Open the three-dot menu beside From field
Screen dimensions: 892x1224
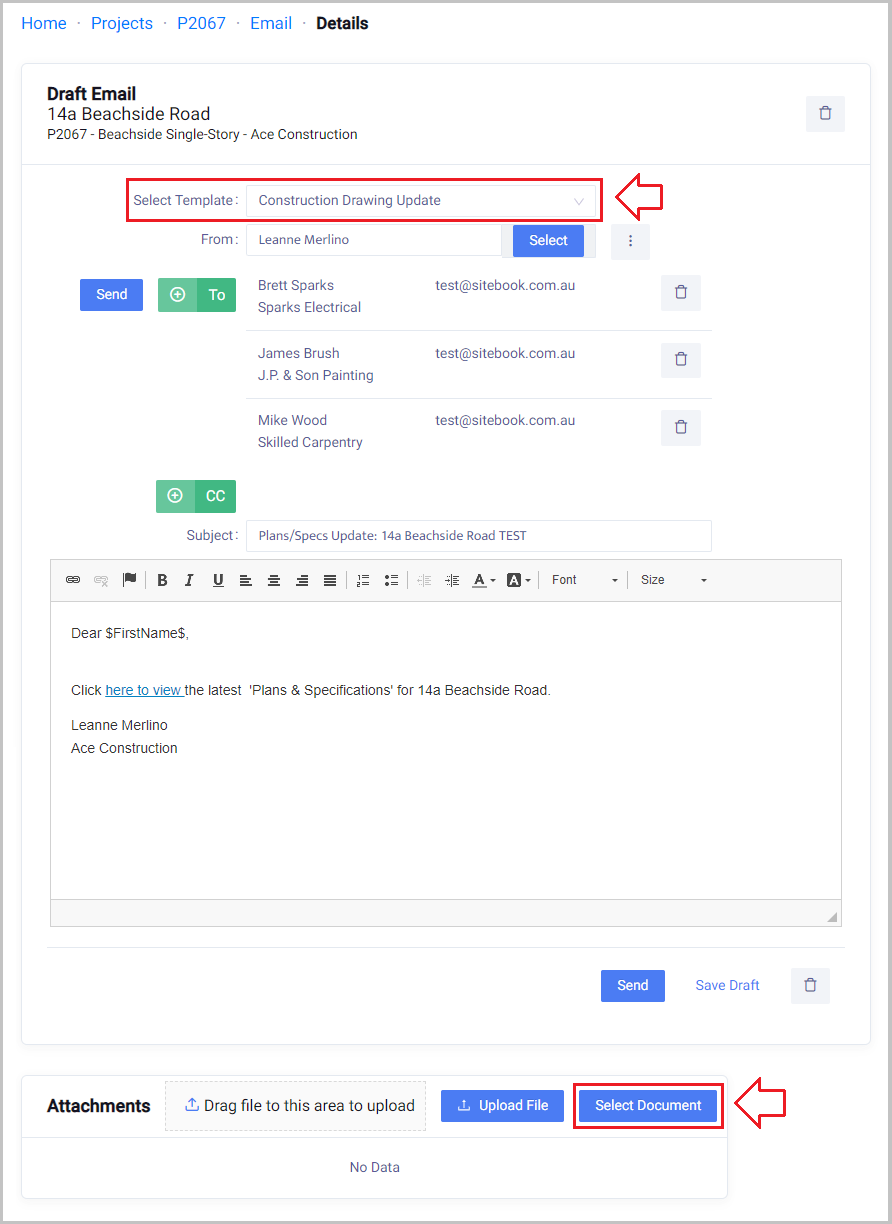(630, 241)
